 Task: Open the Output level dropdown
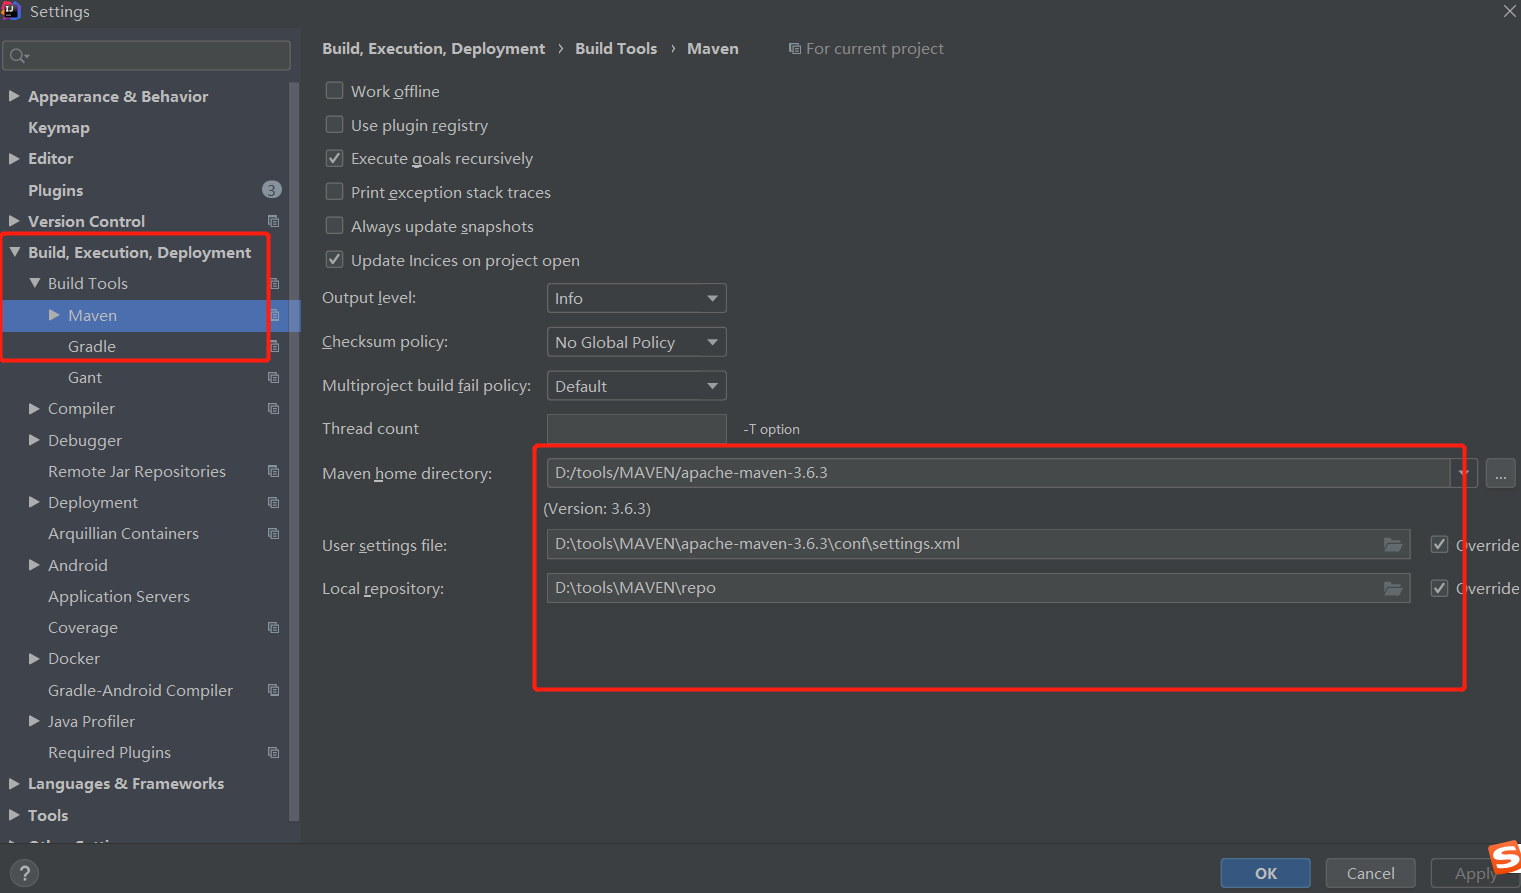[x=636, y=298]
